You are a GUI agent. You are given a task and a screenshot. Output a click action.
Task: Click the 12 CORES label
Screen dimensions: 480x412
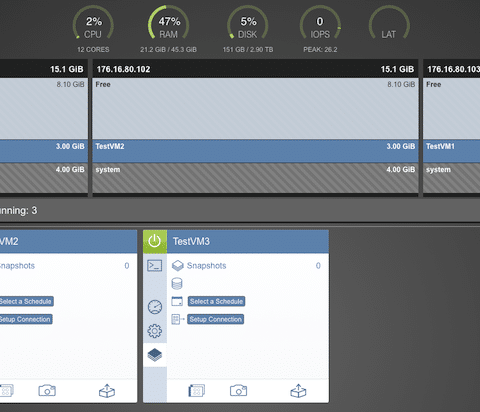(x=93, y=50)
